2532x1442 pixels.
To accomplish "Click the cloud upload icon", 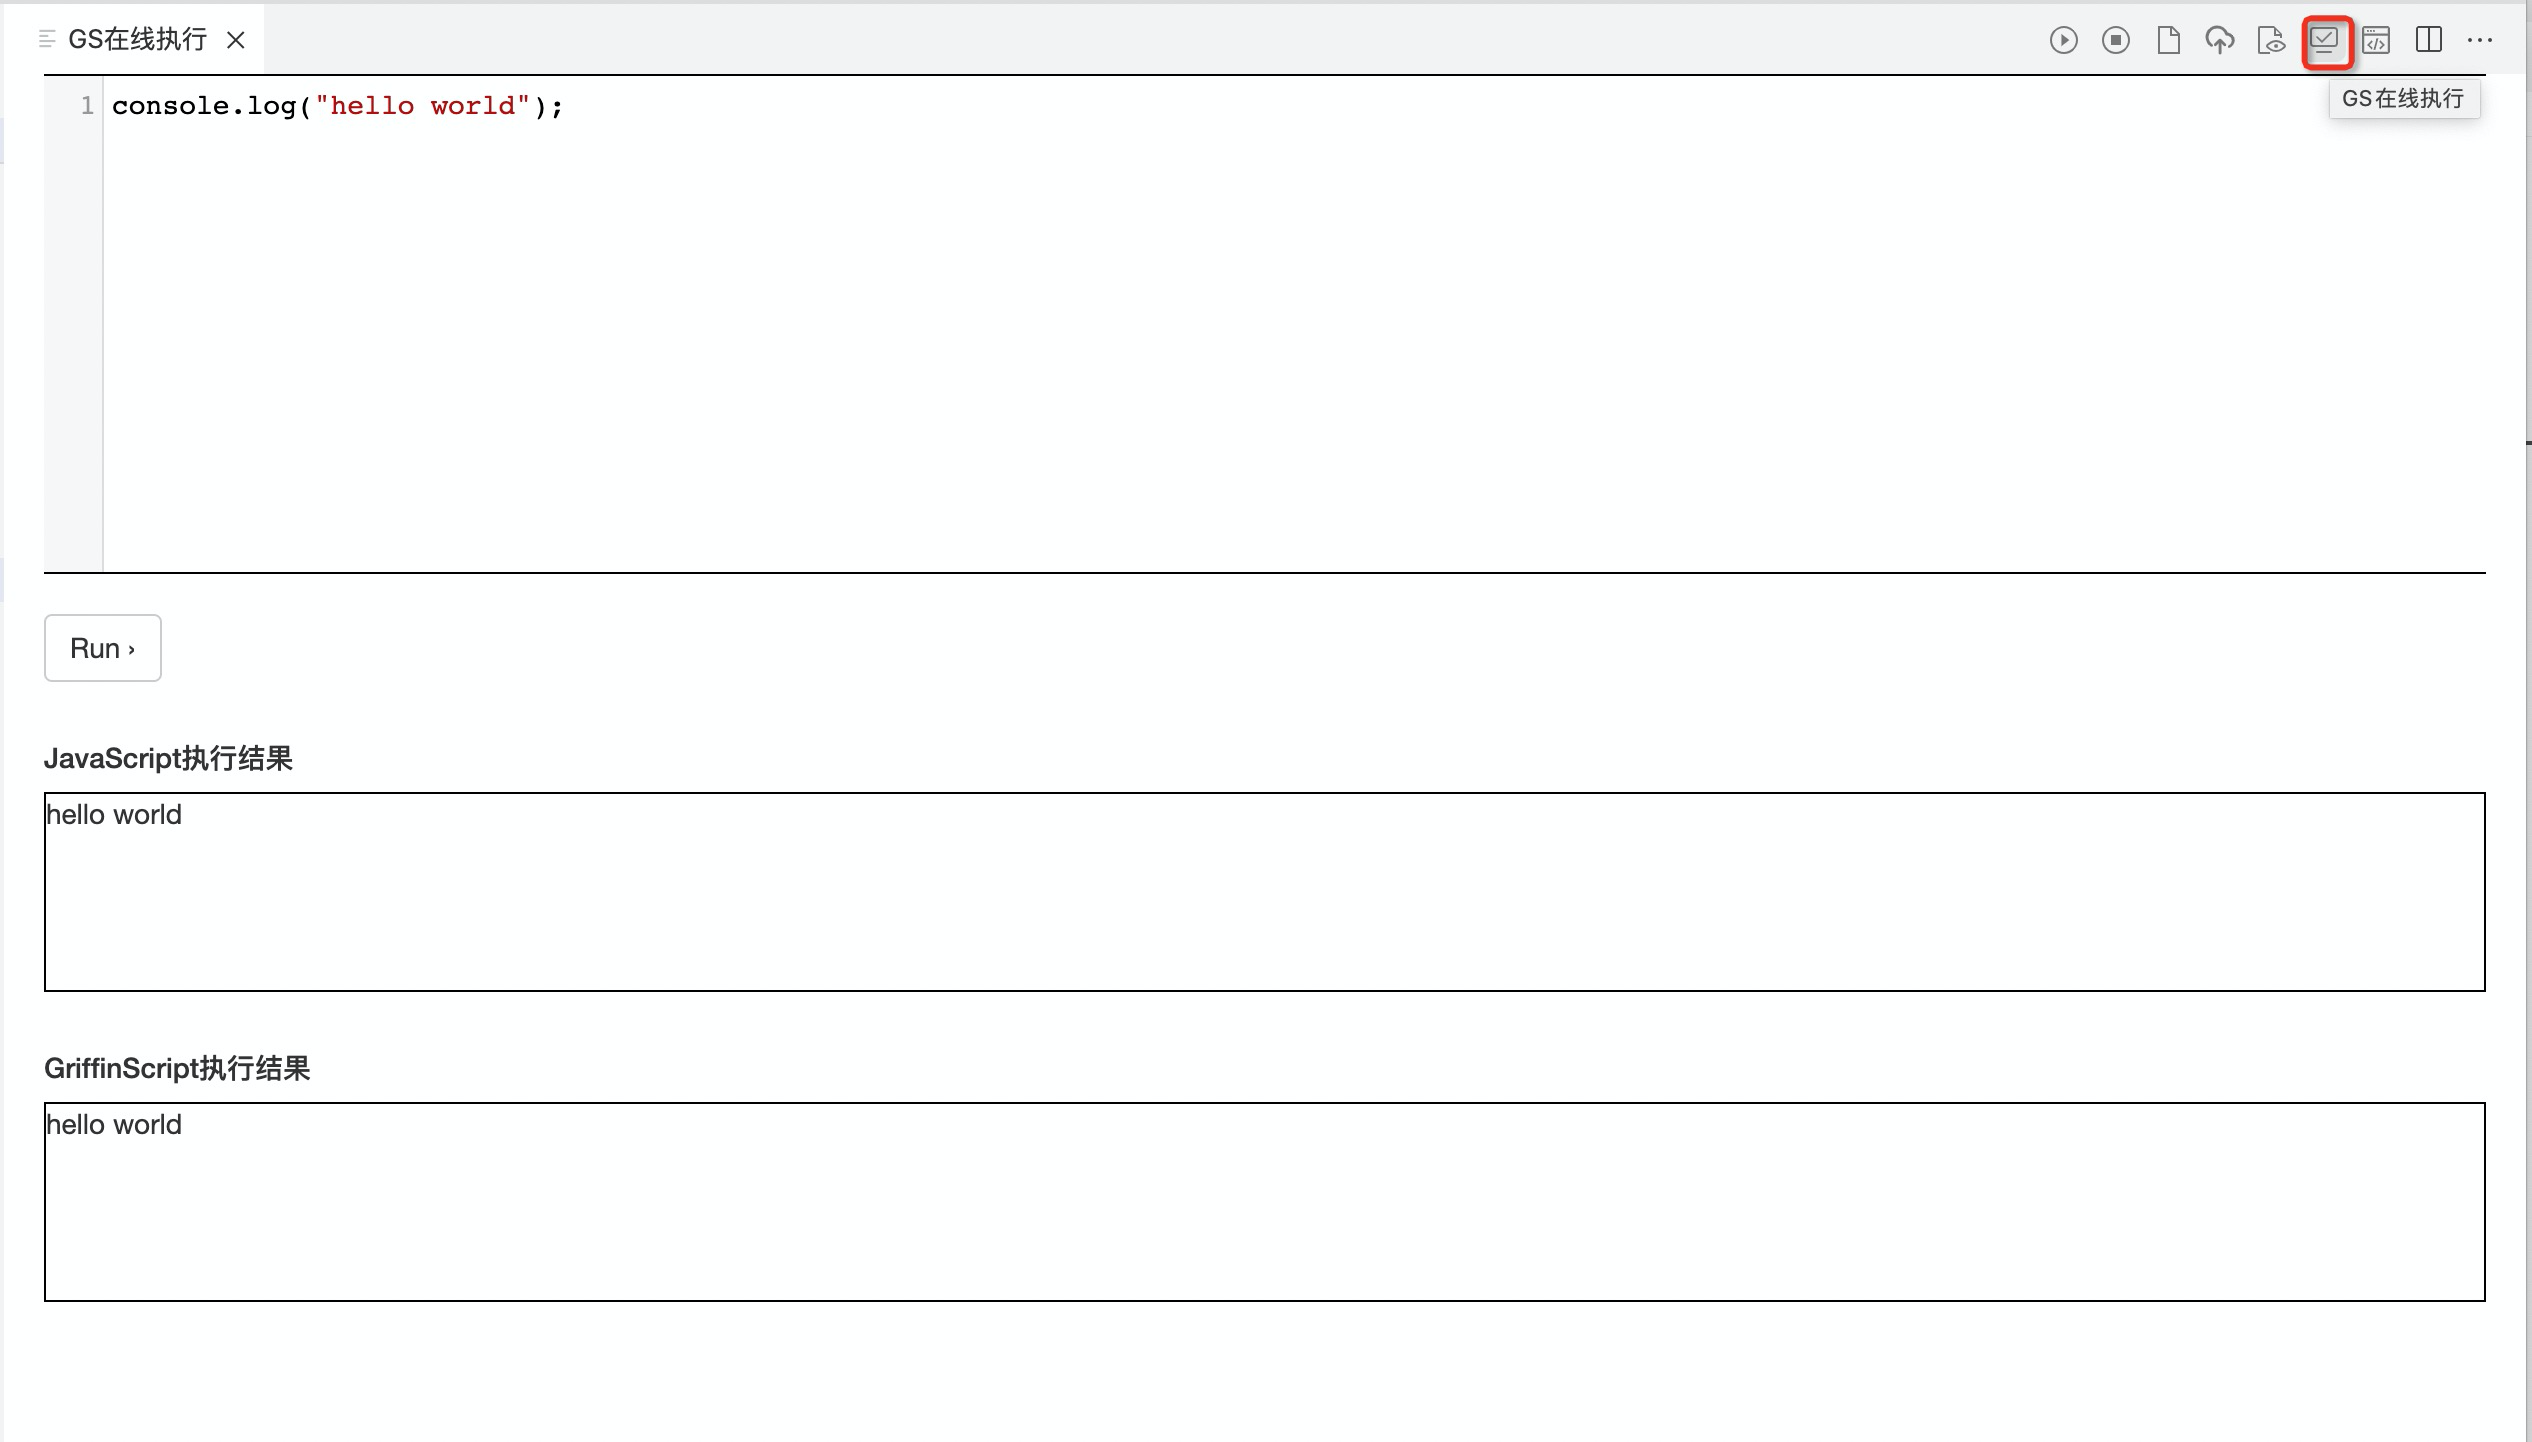I will tap(2220, 40).
